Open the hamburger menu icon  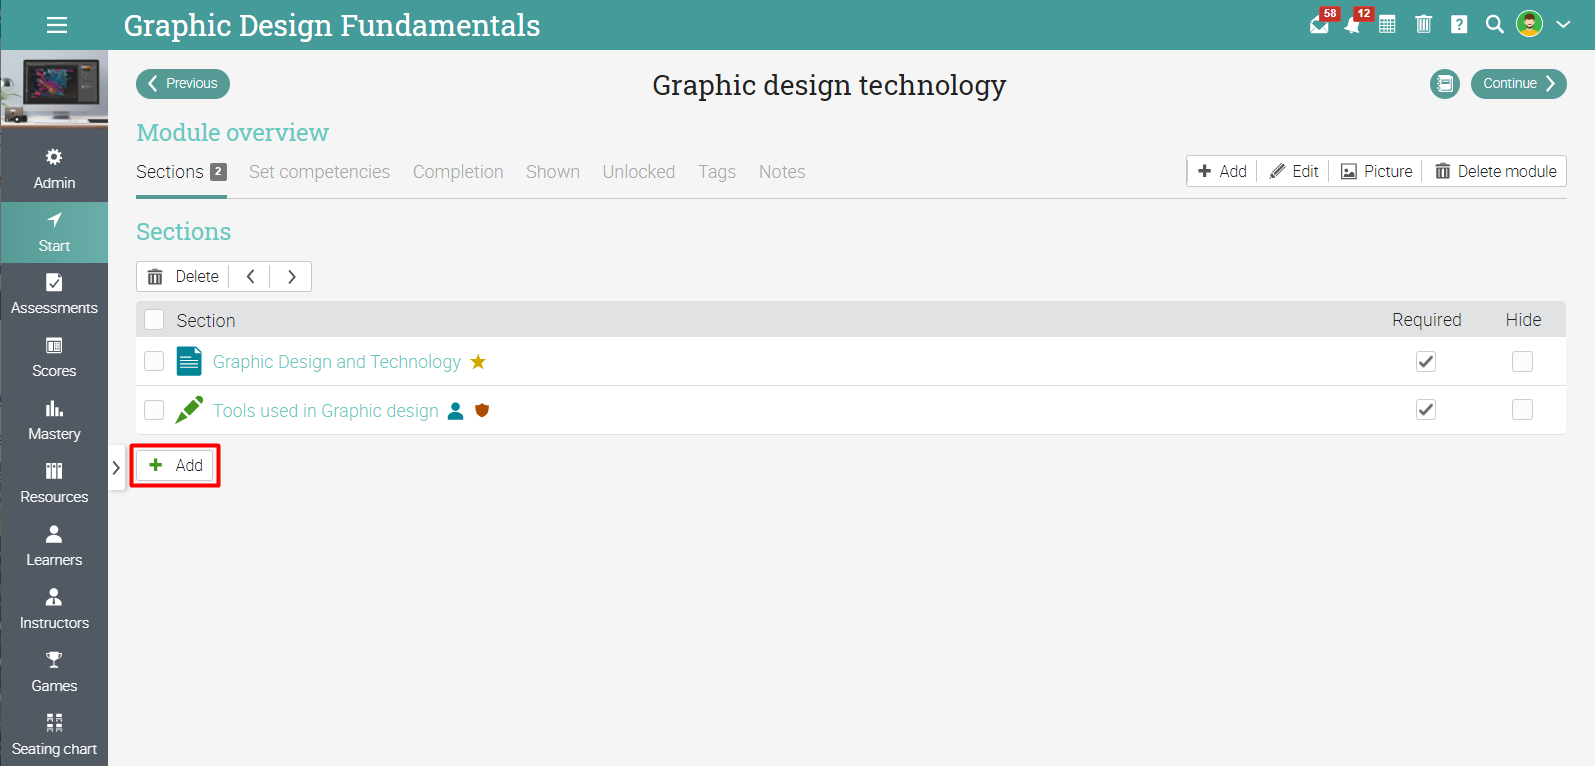coord(57,25)
